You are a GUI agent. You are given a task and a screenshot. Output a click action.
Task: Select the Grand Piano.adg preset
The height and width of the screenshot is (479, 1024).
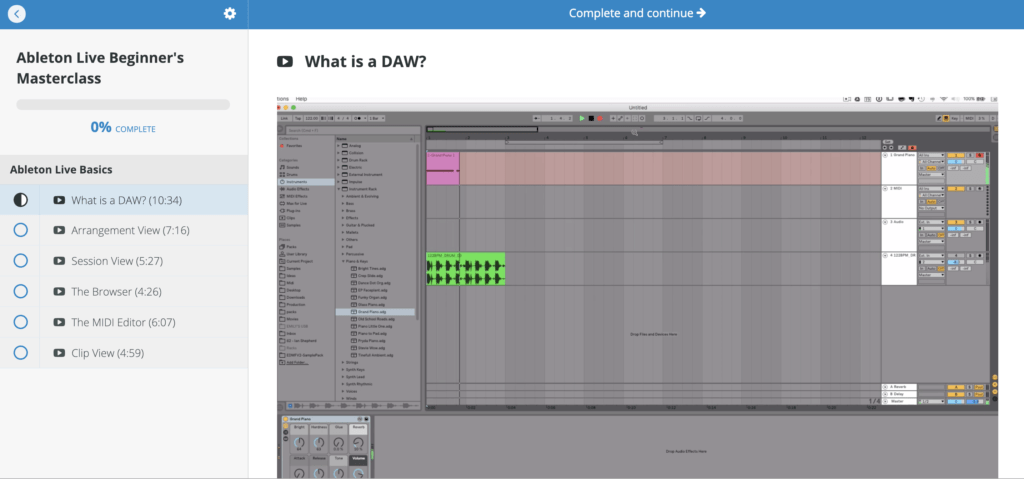(x=376, y=312)
